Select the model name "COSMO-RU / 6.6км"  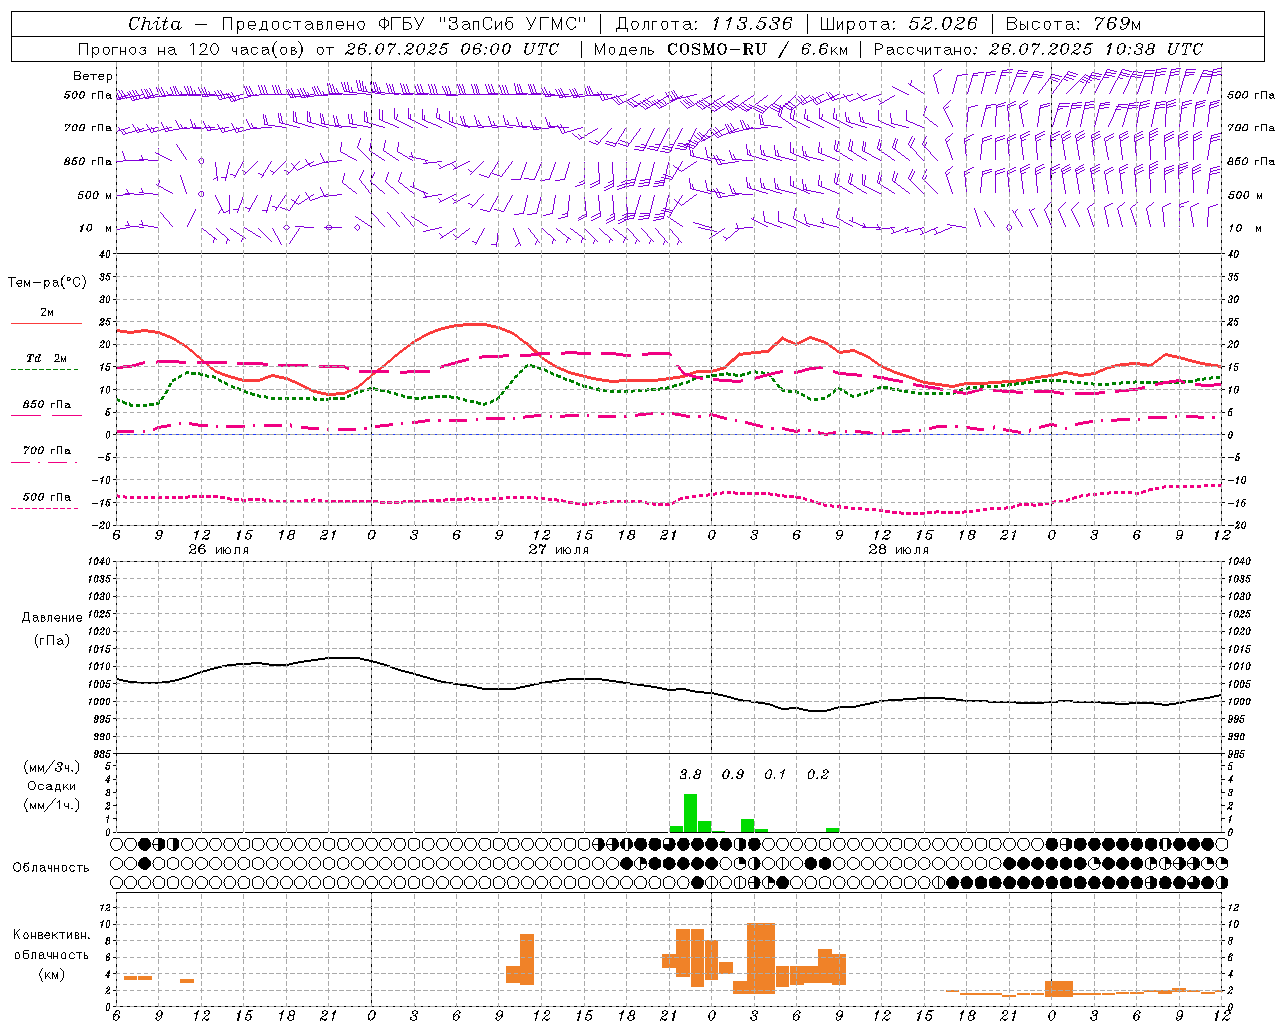757,49
